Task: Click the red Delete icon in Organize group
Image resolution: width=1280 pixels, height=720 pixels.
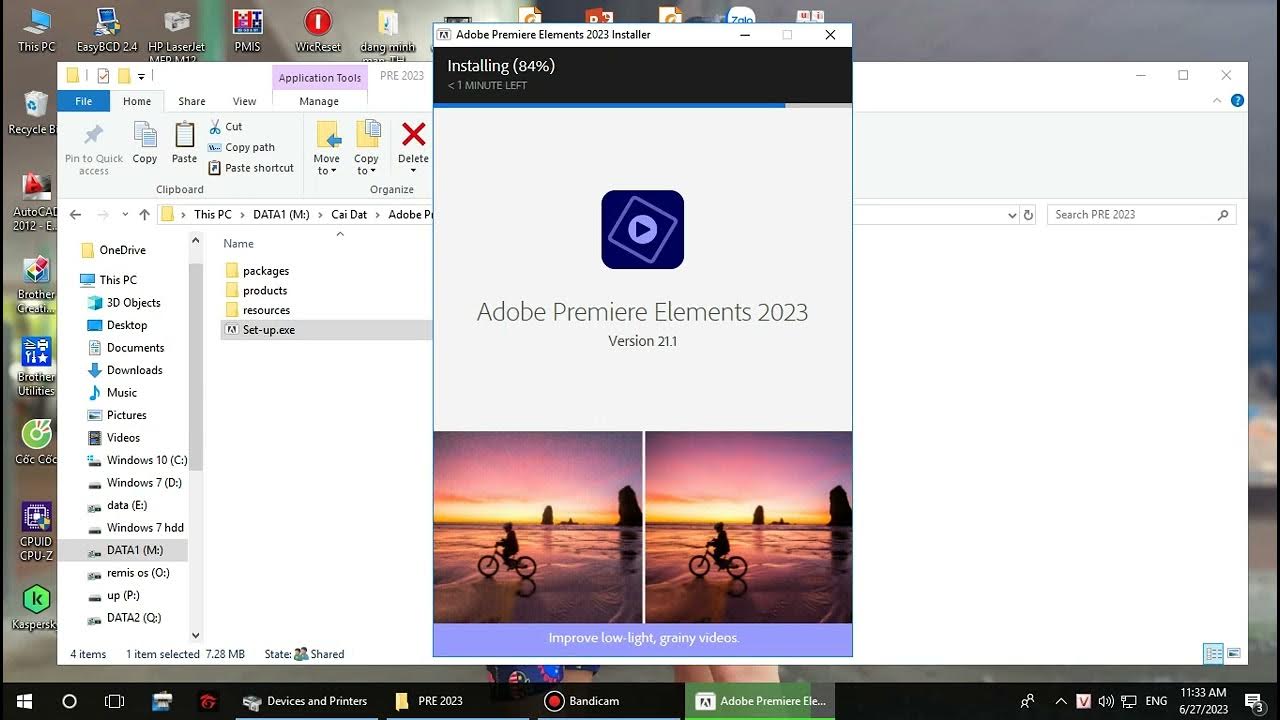Action: pos(413,134)
